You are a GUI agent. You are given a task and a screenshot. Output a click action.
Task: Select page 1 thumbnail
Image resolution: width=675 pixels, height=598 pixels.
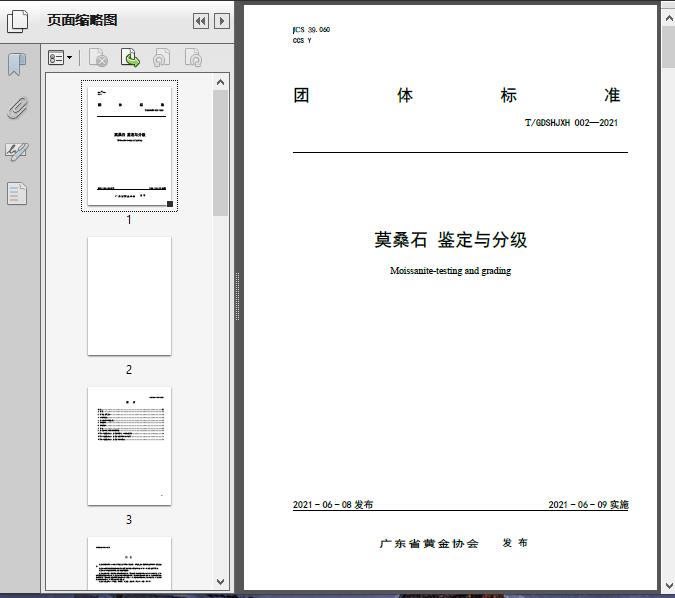[129, 146]
